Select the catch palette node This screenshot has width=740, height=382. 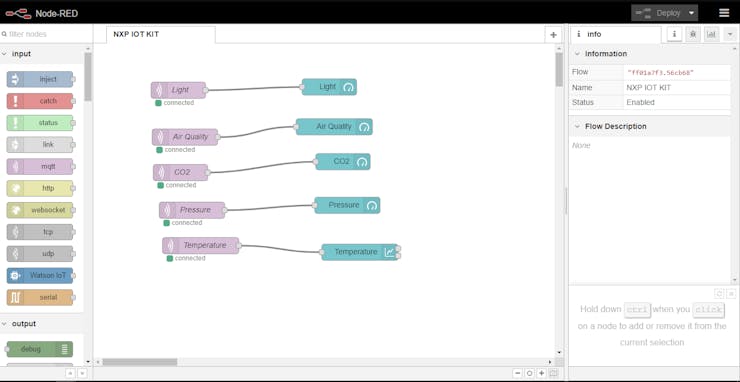tap(40, 101)
